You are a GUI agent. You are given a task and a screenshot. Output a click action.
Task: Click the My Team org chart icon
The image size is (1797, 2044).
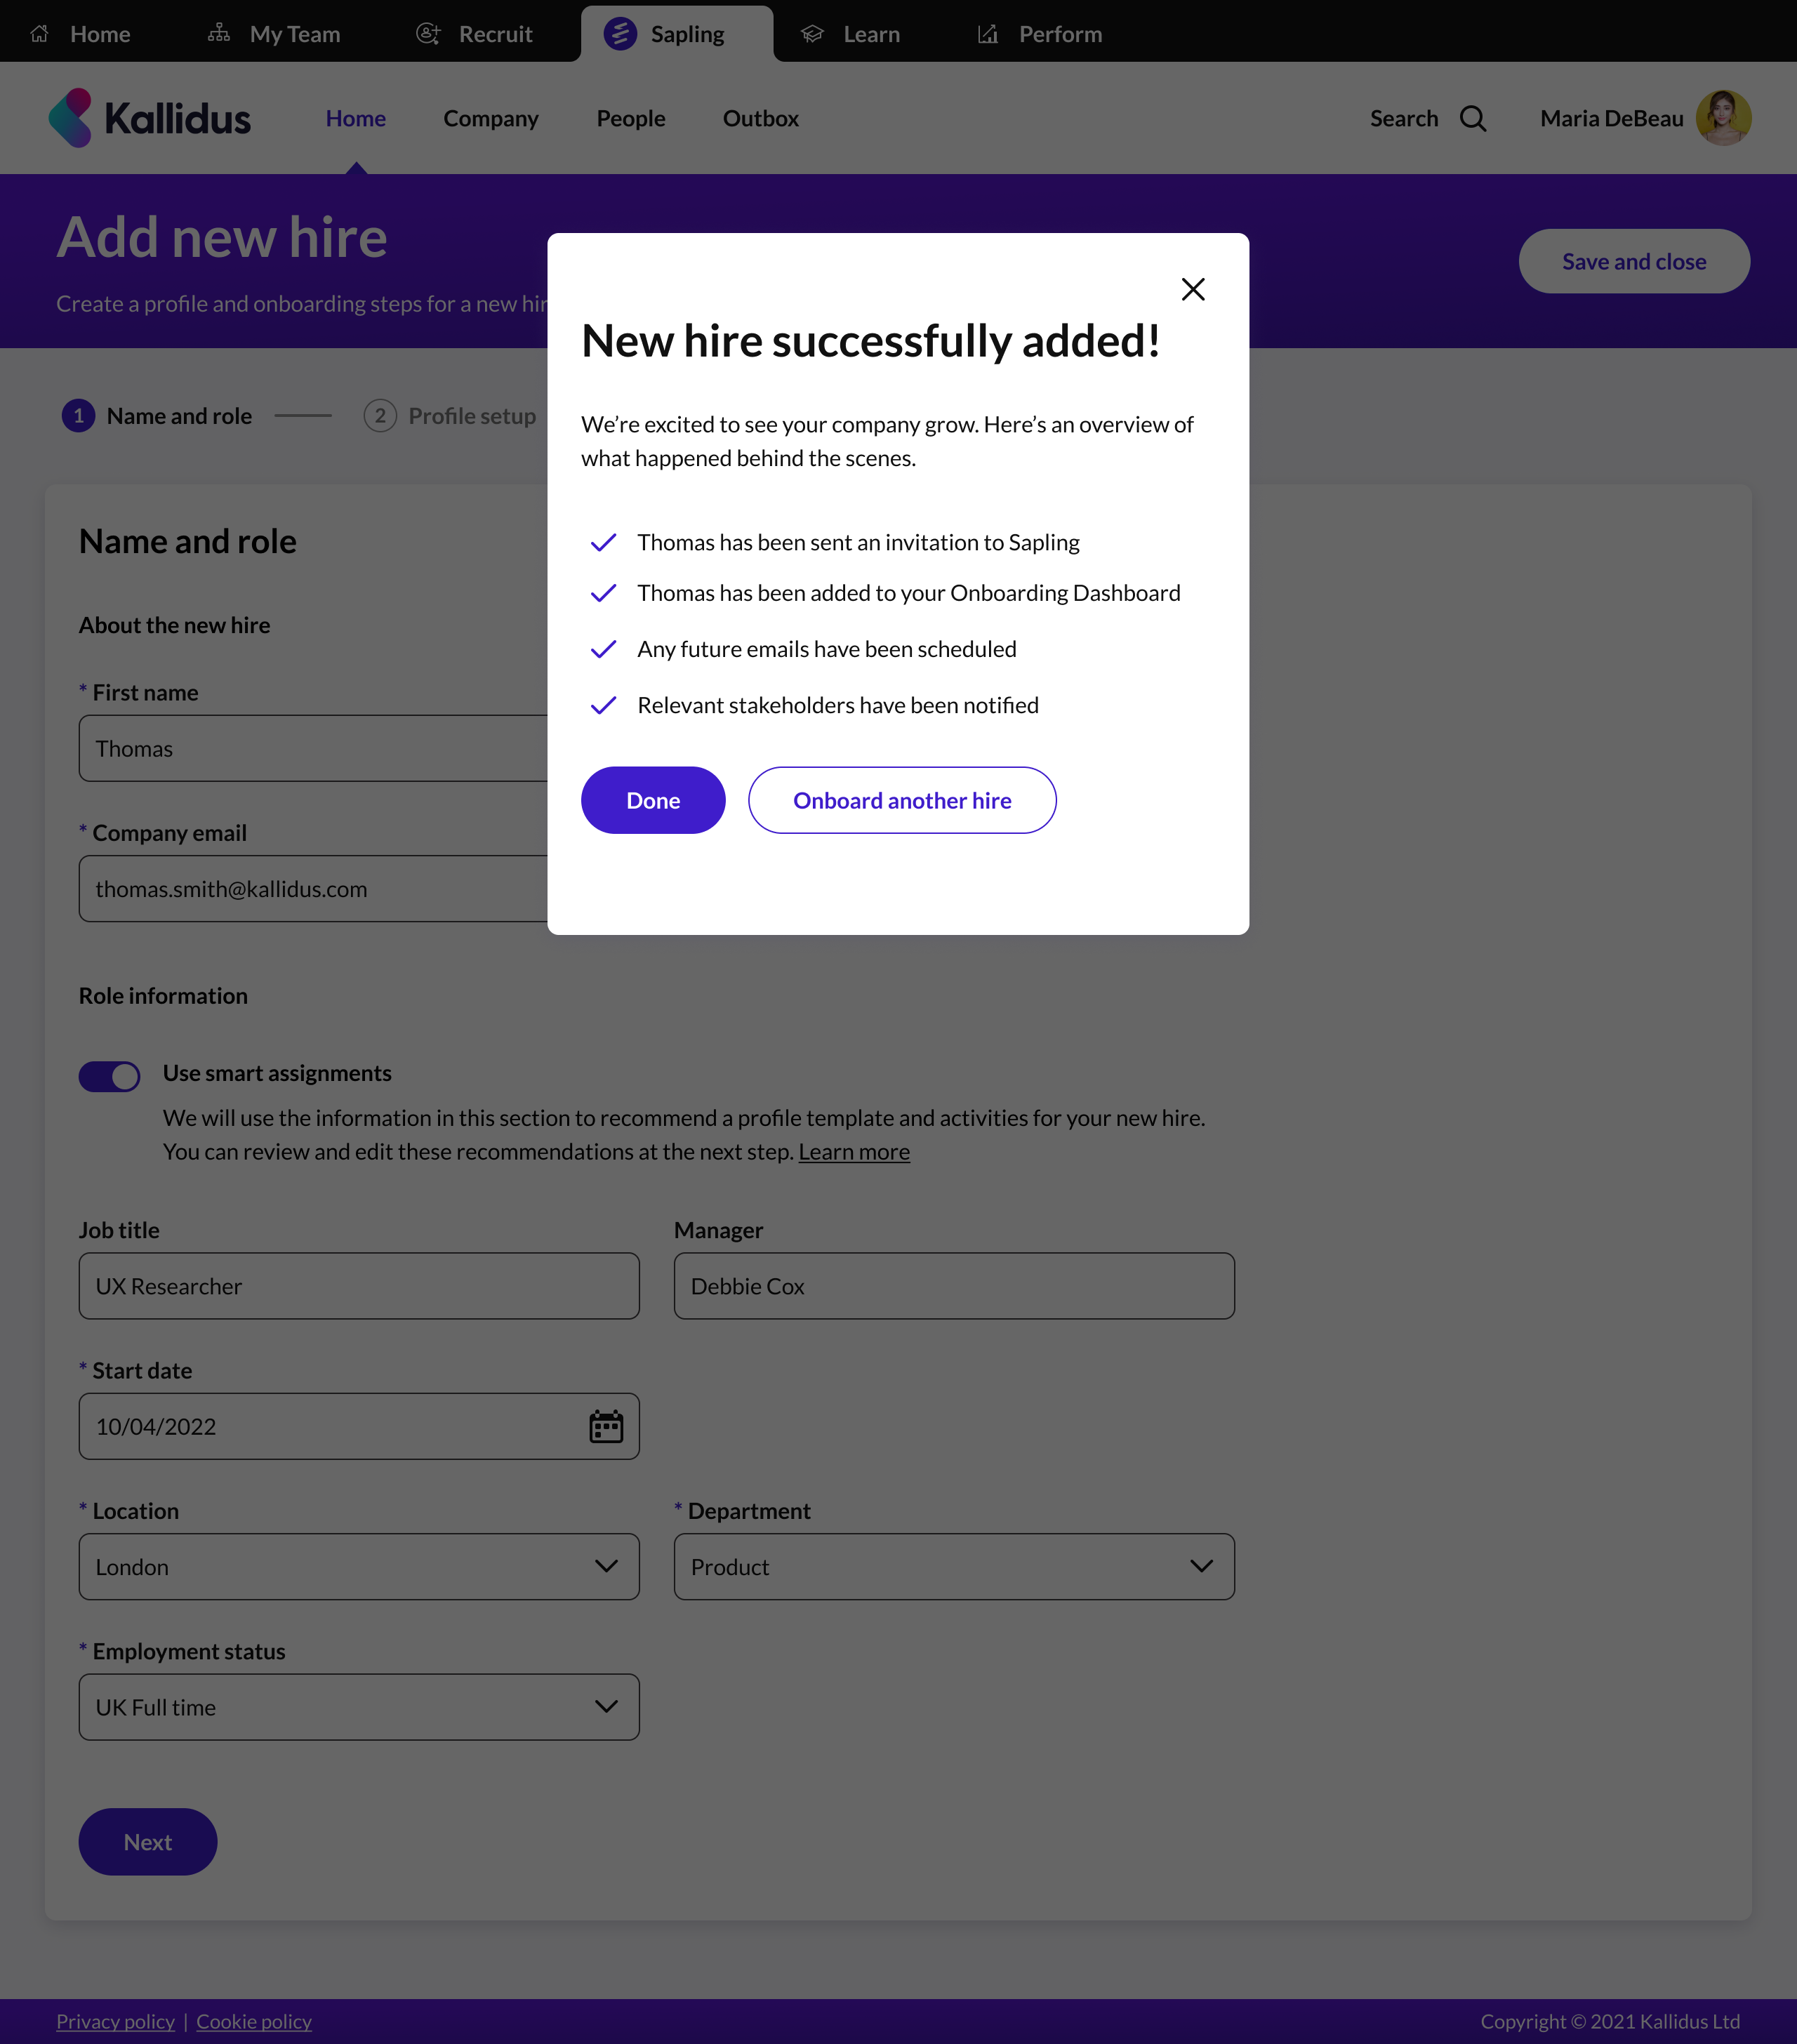[219, 34]
